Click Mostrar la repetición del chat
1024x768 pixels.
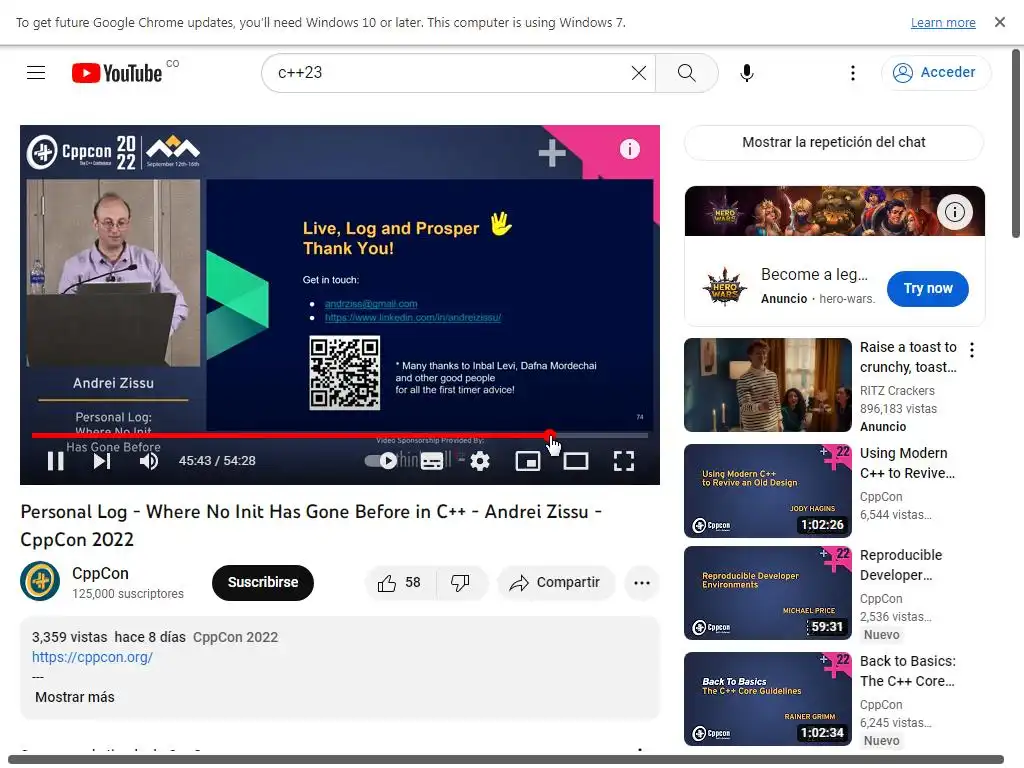coord(834,142)
